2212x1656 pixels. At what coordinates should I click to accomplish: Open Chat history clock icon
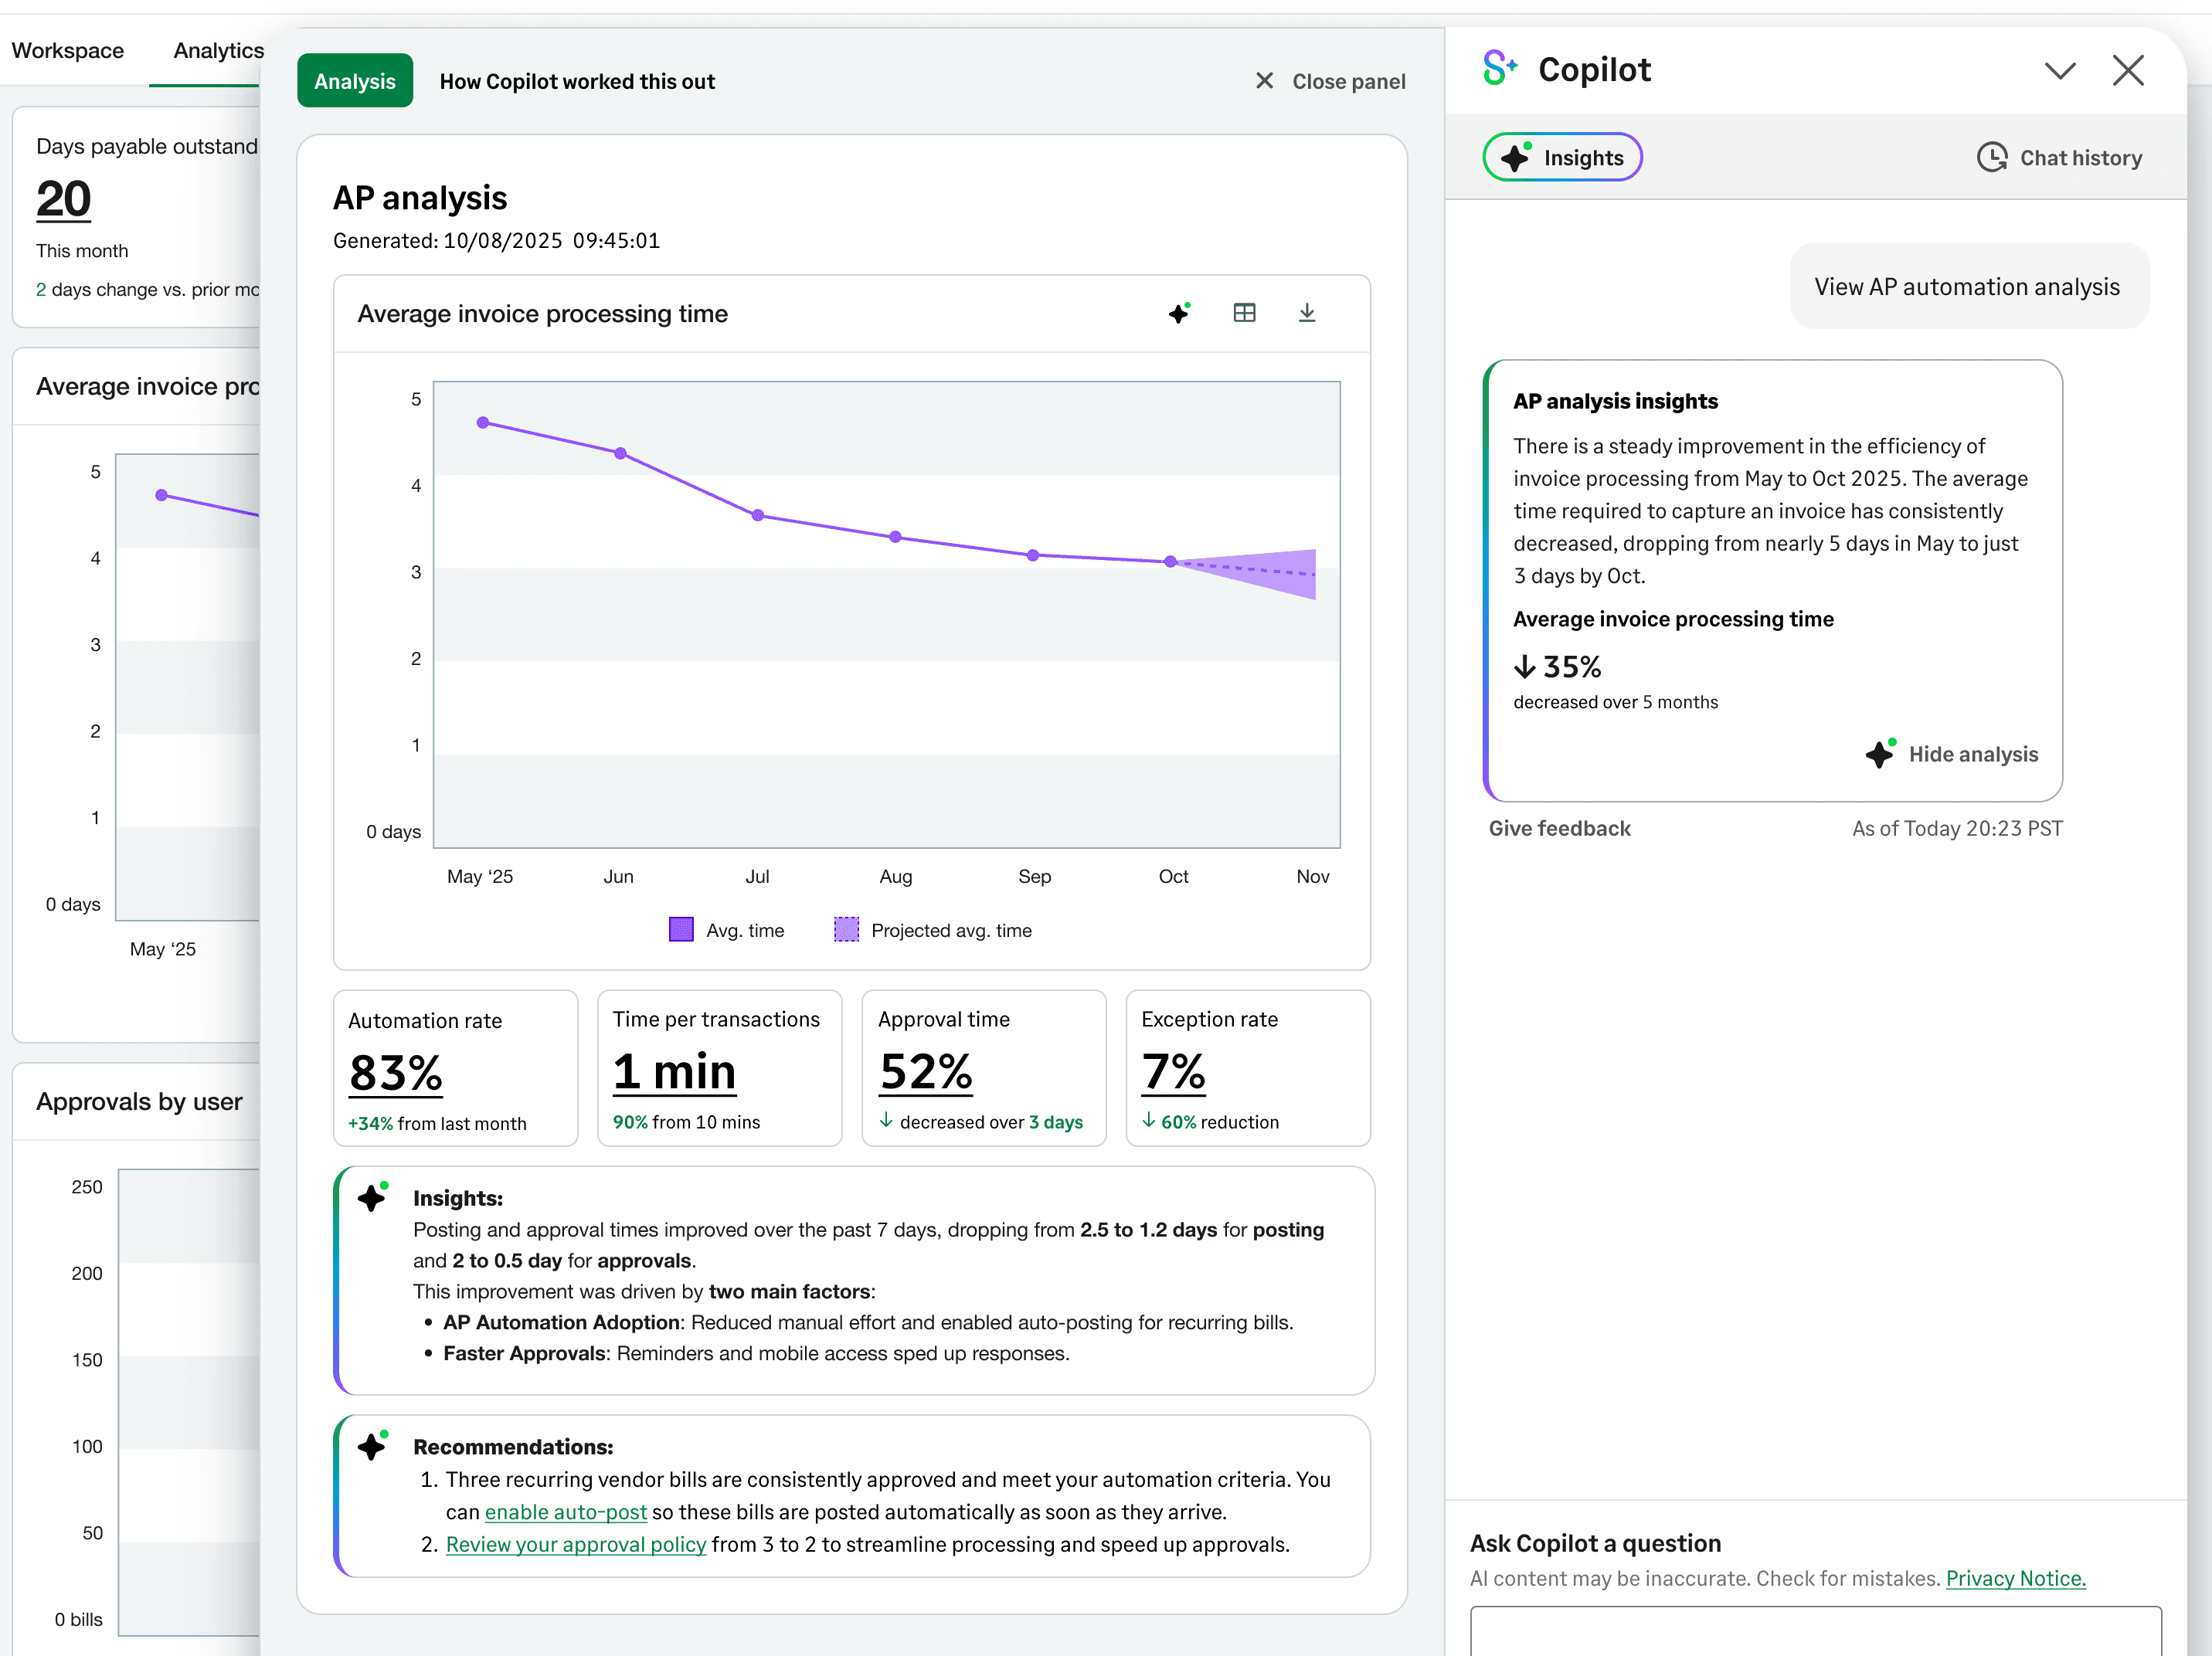coord(1991,157)
